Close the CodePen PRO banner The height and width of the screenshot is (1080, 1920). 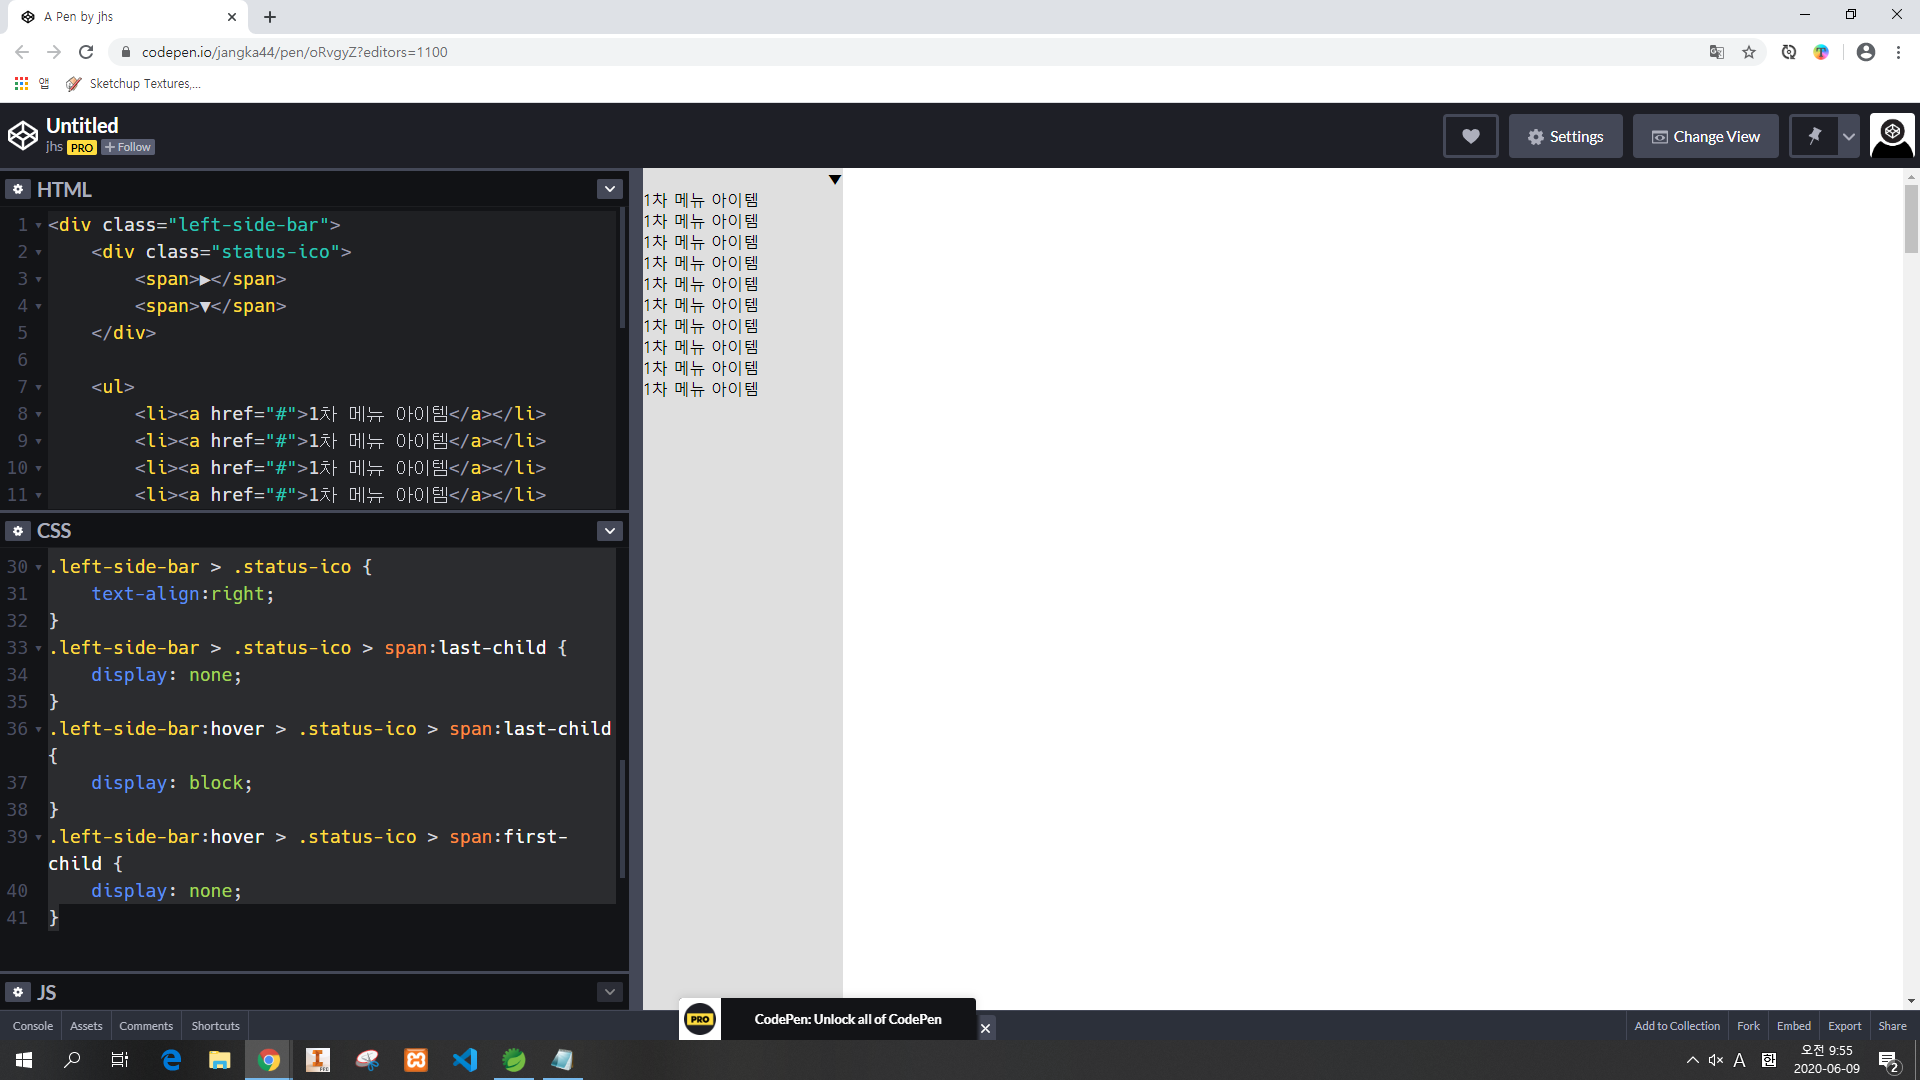pos(985,1028)
